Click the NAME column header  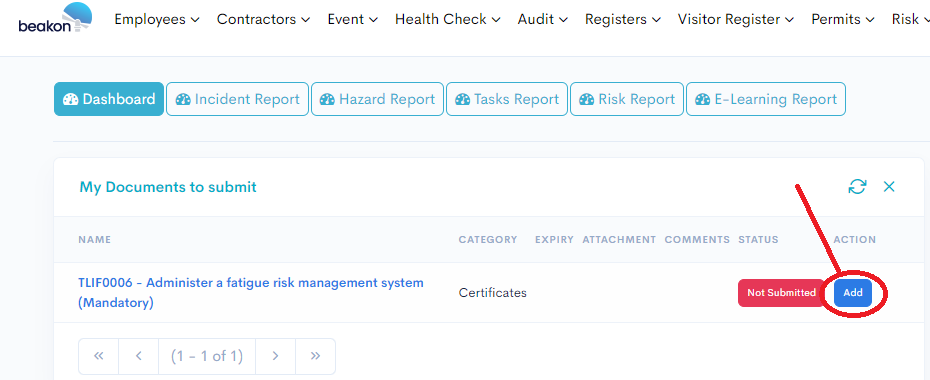click(94, 240)
